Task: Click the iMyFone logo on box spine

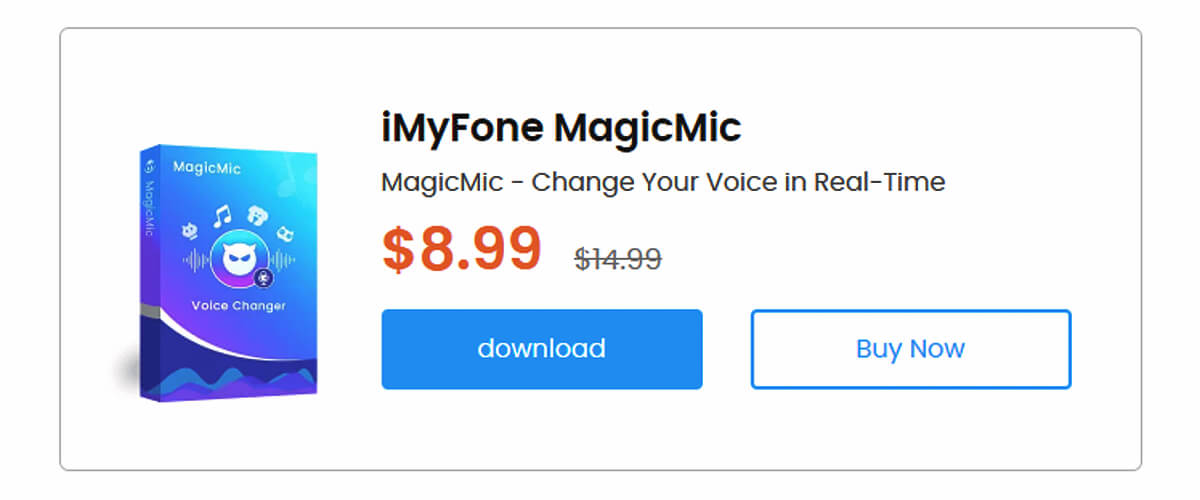Action: (148, 166)
